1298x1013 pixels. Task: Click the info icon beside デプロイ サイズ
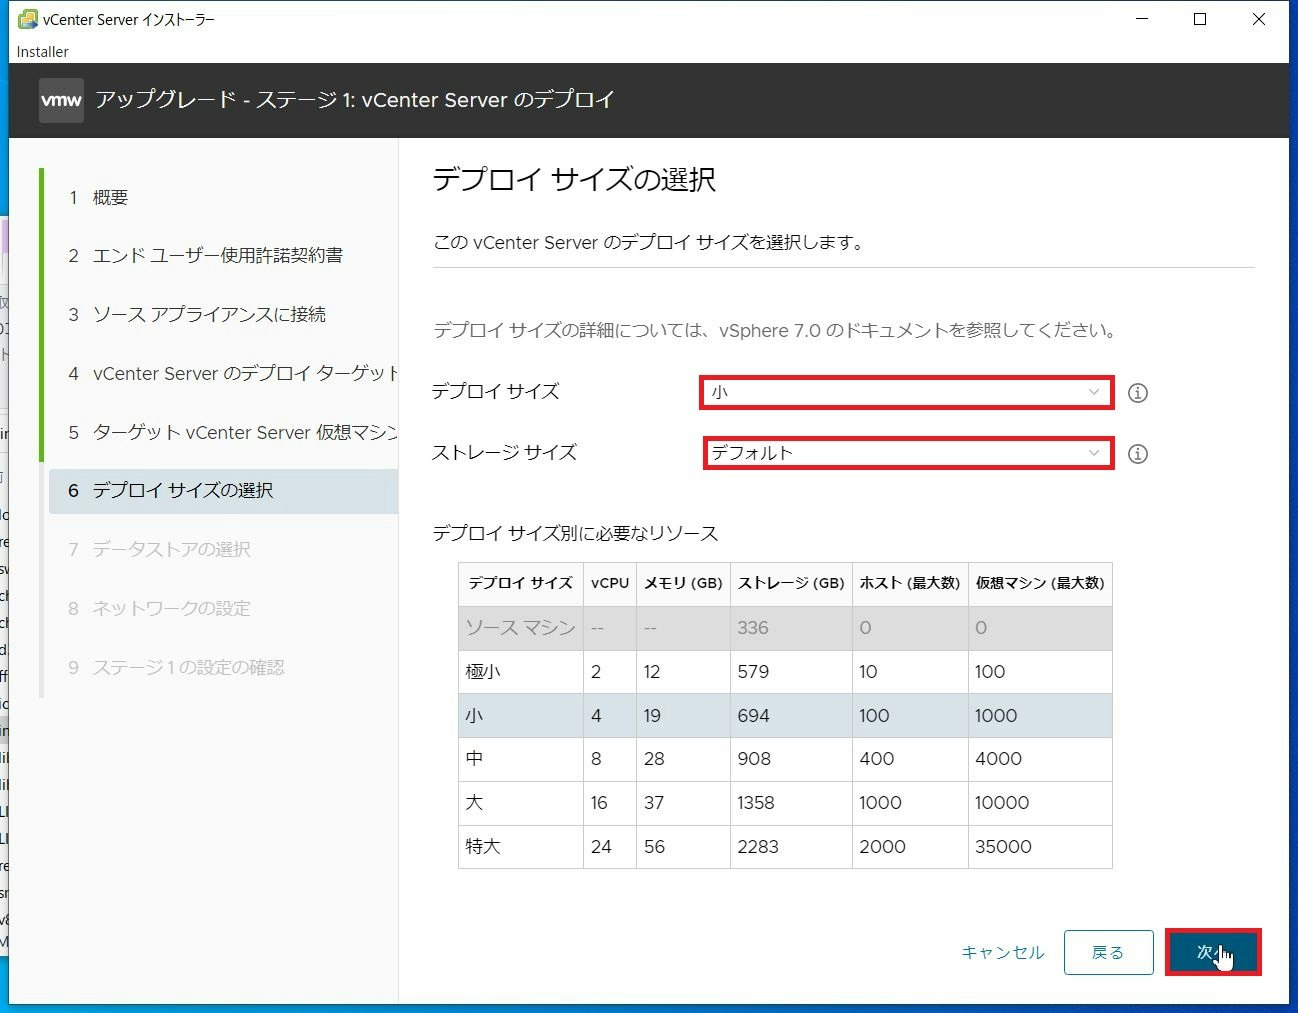[1137, 393]
